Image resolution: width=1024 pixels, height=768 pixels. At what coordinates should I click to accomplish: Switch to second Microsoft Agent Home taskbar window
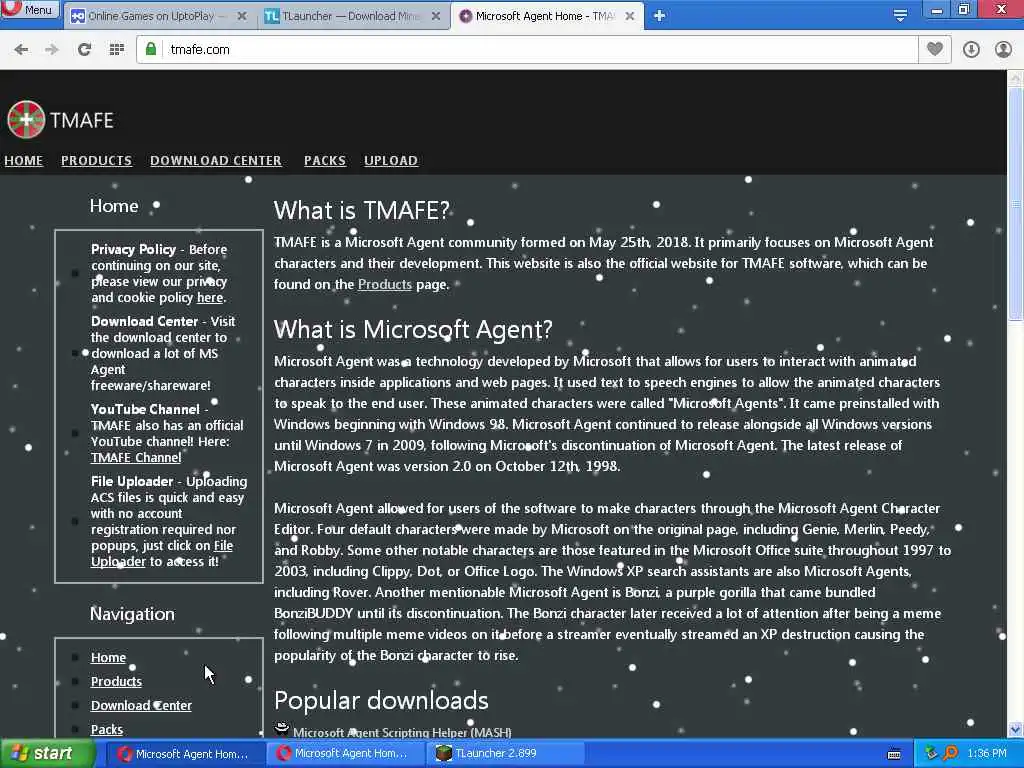[x=344, y=754]
